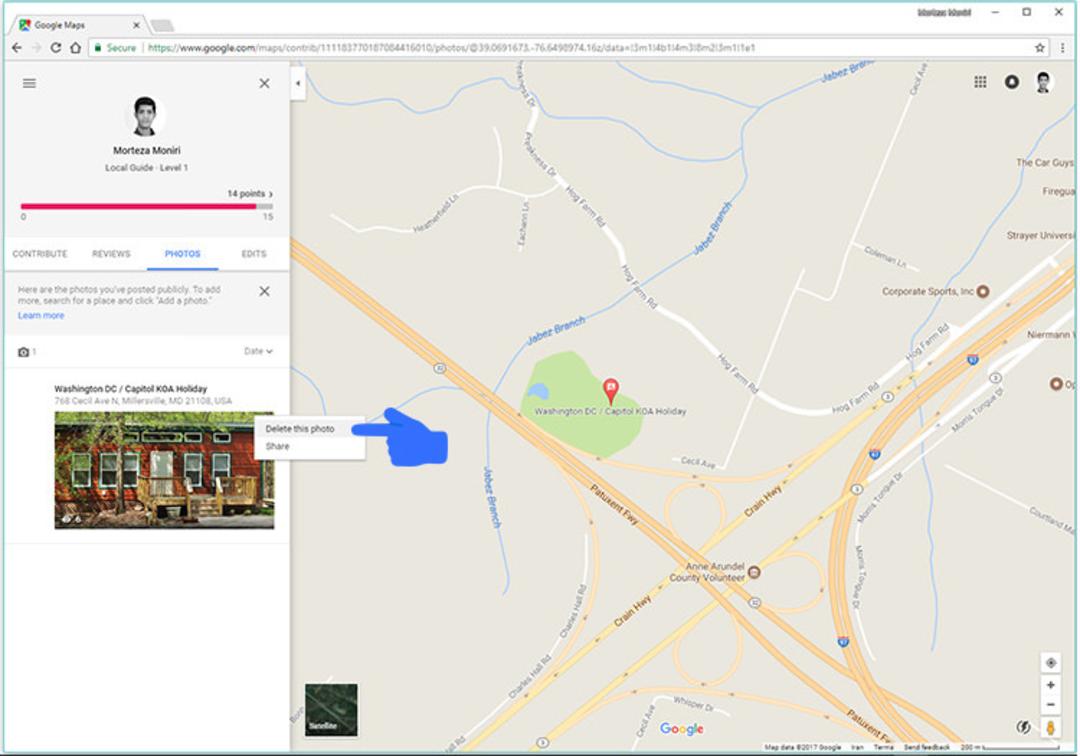Image resolution: width=1080 pixels, height=756 pixels.
Task: Switch to Satellite view
Action: pos(331,710)
